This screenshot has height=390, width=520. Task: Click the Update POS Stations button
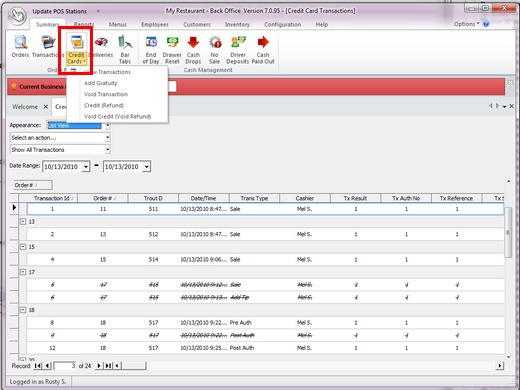point(59,11)
